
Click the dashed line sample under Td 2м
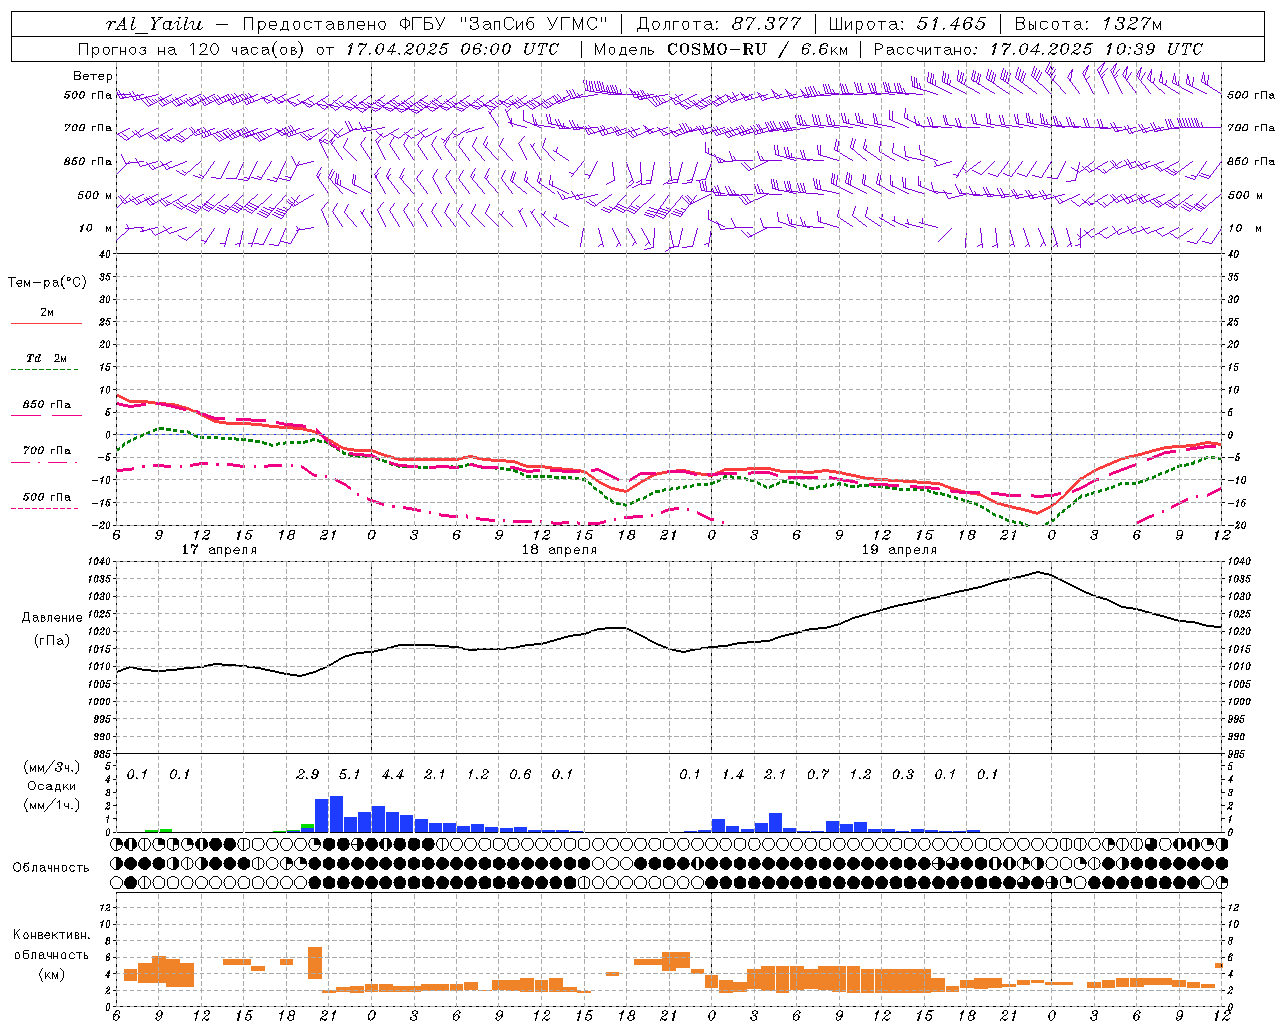point(44,370)
